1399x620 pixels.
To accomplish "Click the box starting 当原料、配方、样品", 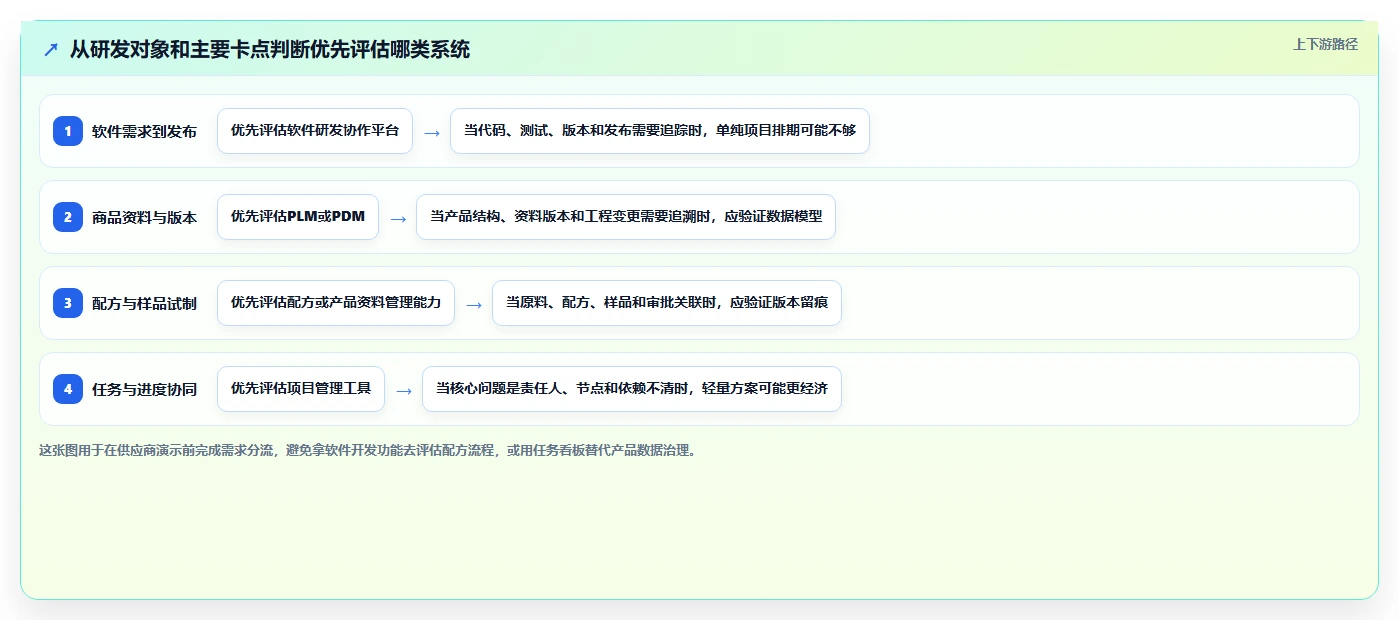I will (667, 303).
